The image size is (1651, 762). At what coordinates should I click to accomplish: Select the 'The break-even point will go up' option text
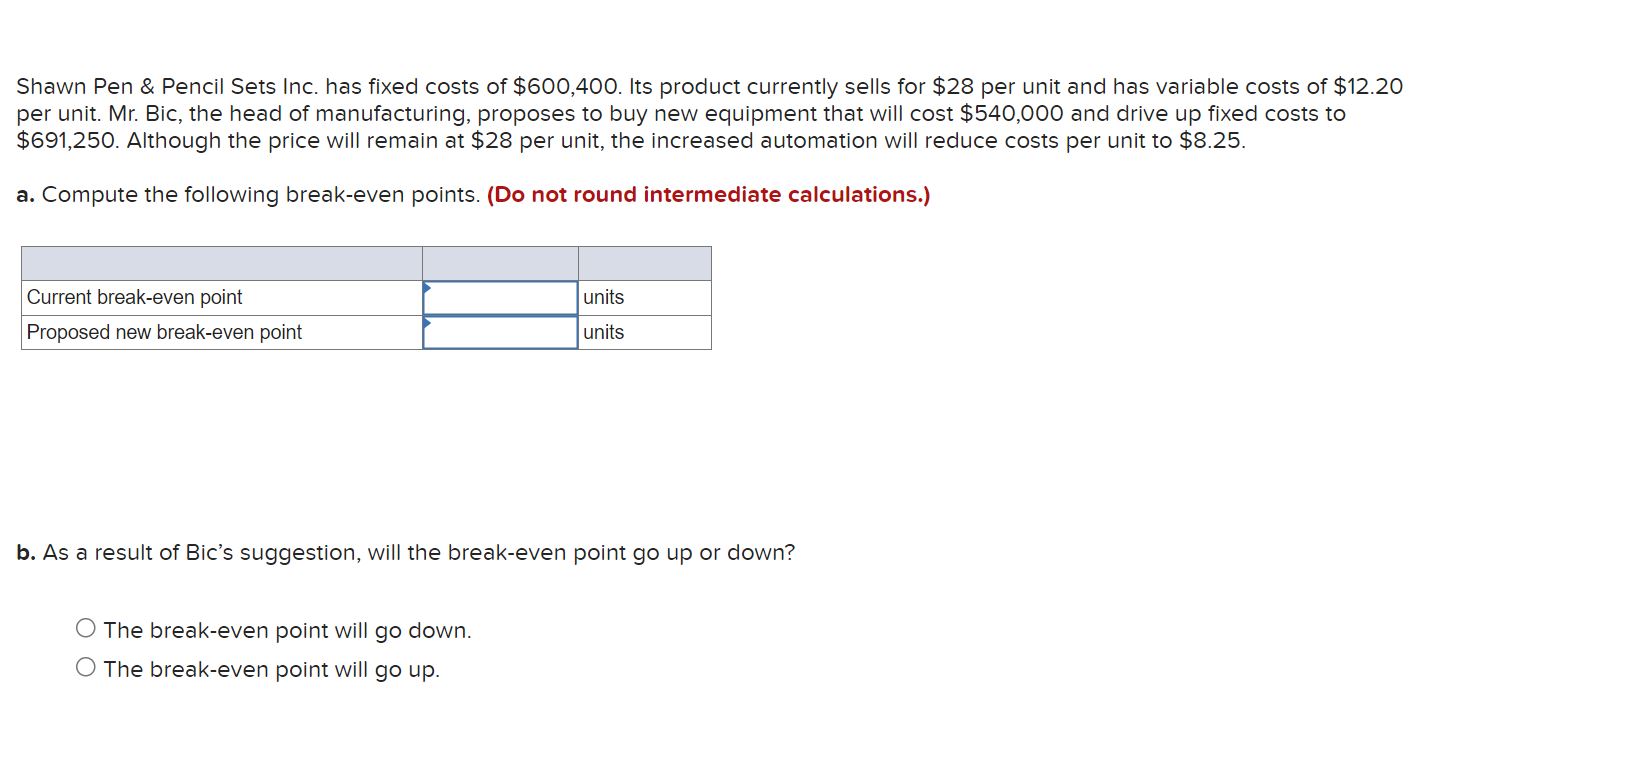pos(271,669)
